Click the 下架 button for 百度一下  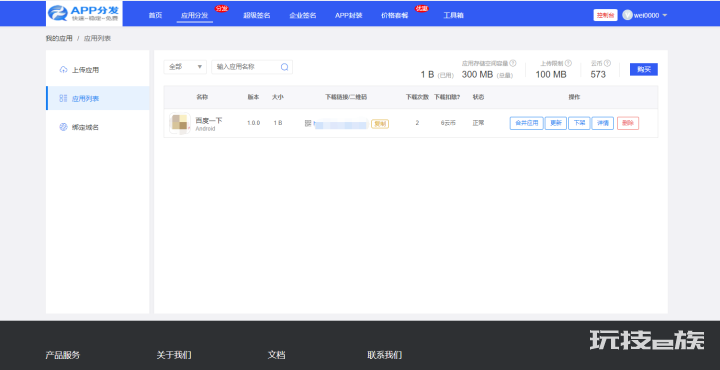tap(579, 123)
